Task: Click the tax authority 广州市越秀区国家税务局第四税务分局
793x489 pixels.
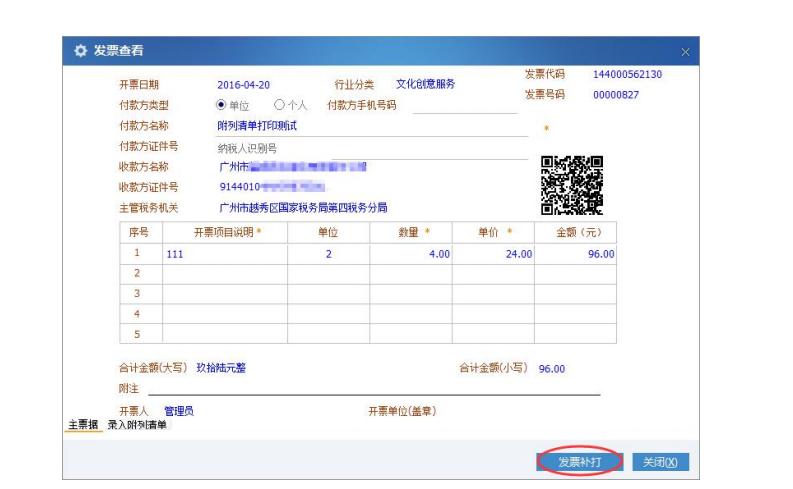Action: point(303,208)
